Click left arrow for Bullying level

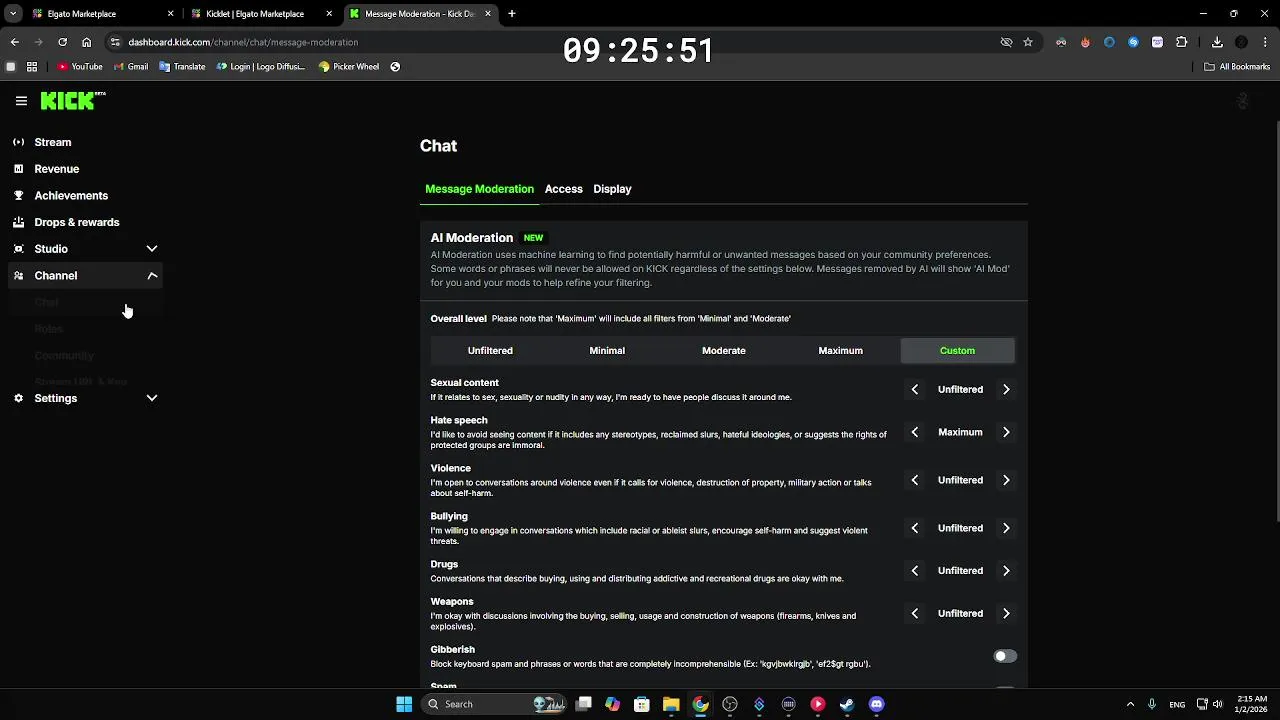click(914, 528)
